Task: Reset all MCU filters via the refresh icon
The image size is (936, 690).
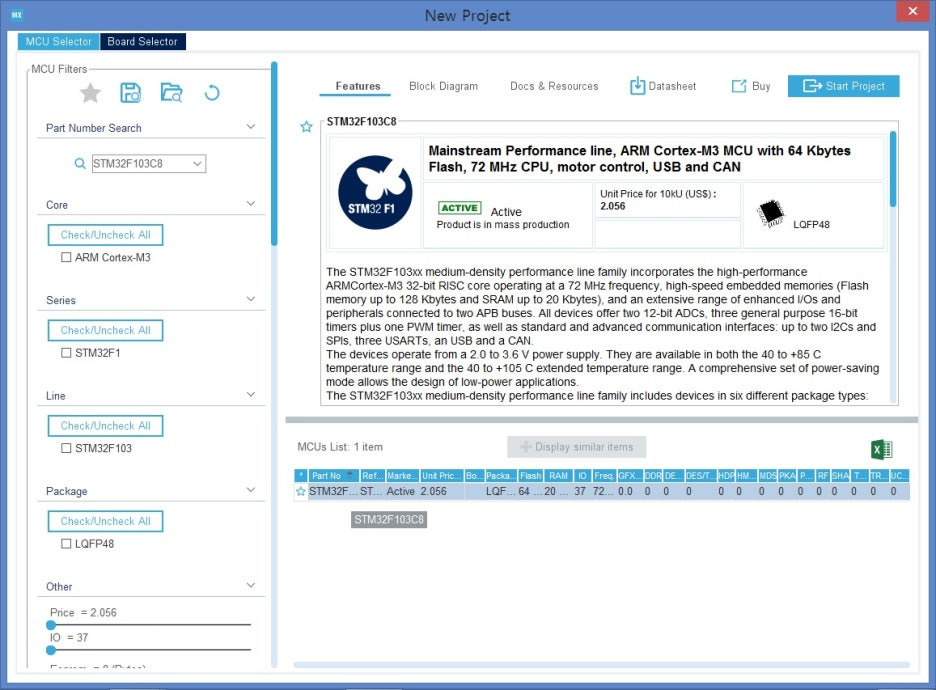Action: (x=212, y=93)
